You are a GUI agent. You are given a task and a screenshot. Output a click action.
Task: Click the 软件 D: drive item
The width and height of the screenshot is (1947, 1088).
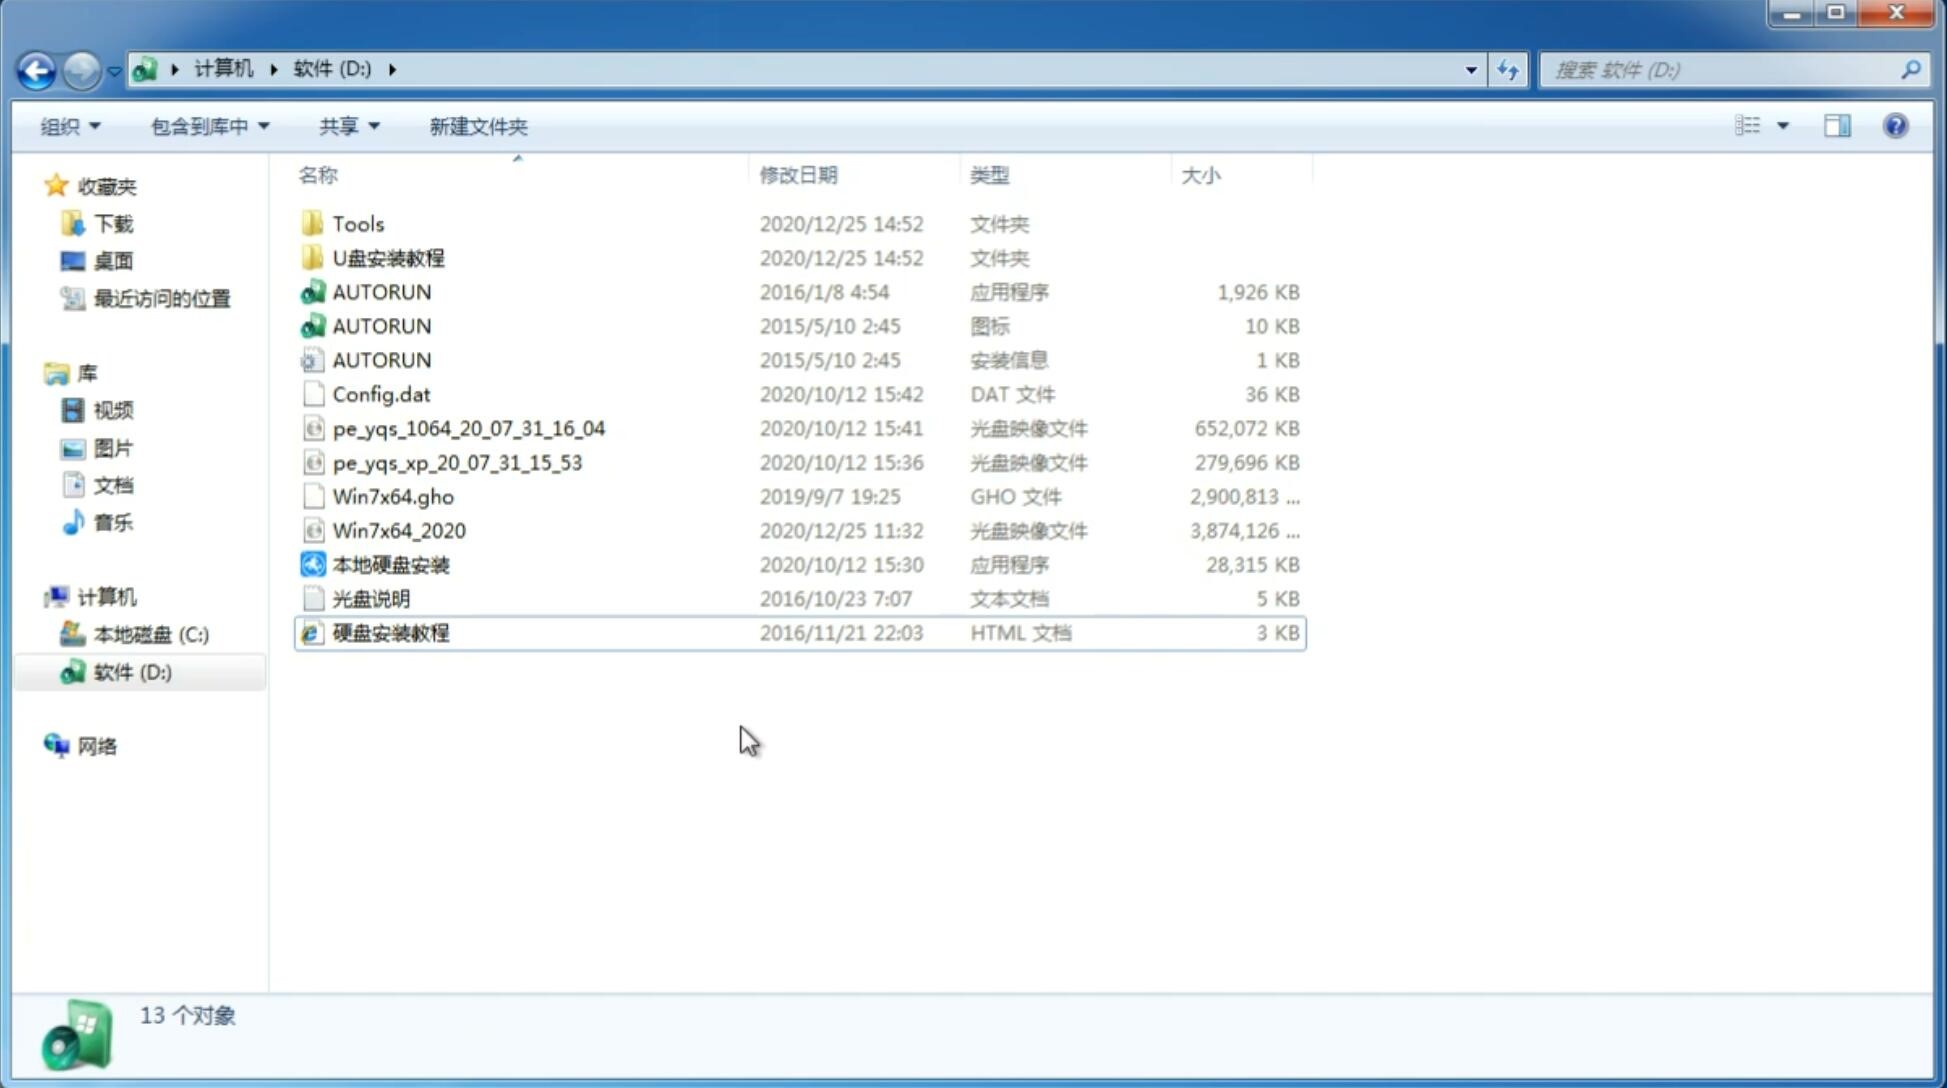pyautogui.click(x=132, y=671)
